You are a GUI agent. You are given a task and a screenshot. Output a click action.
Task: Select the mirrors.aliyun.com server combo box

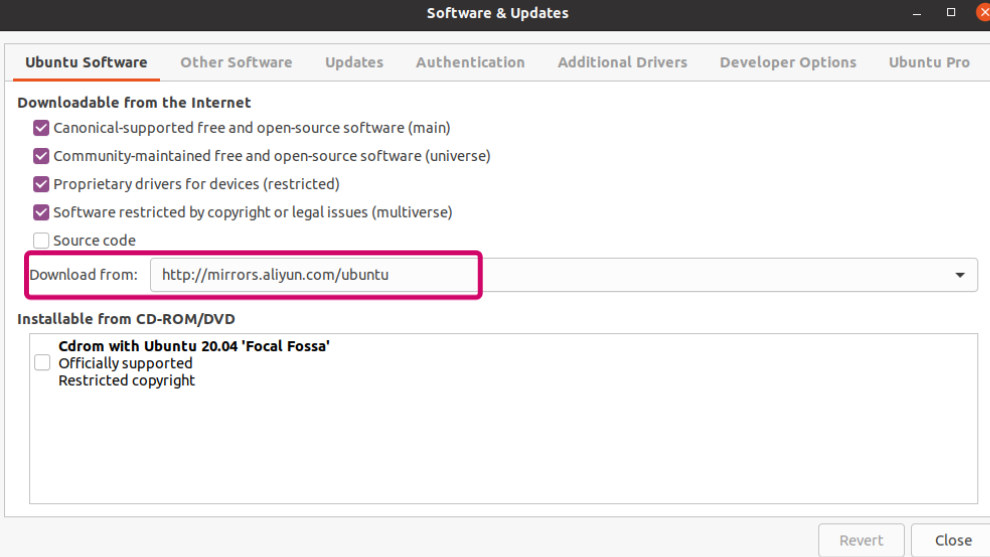tap(564, 275)
